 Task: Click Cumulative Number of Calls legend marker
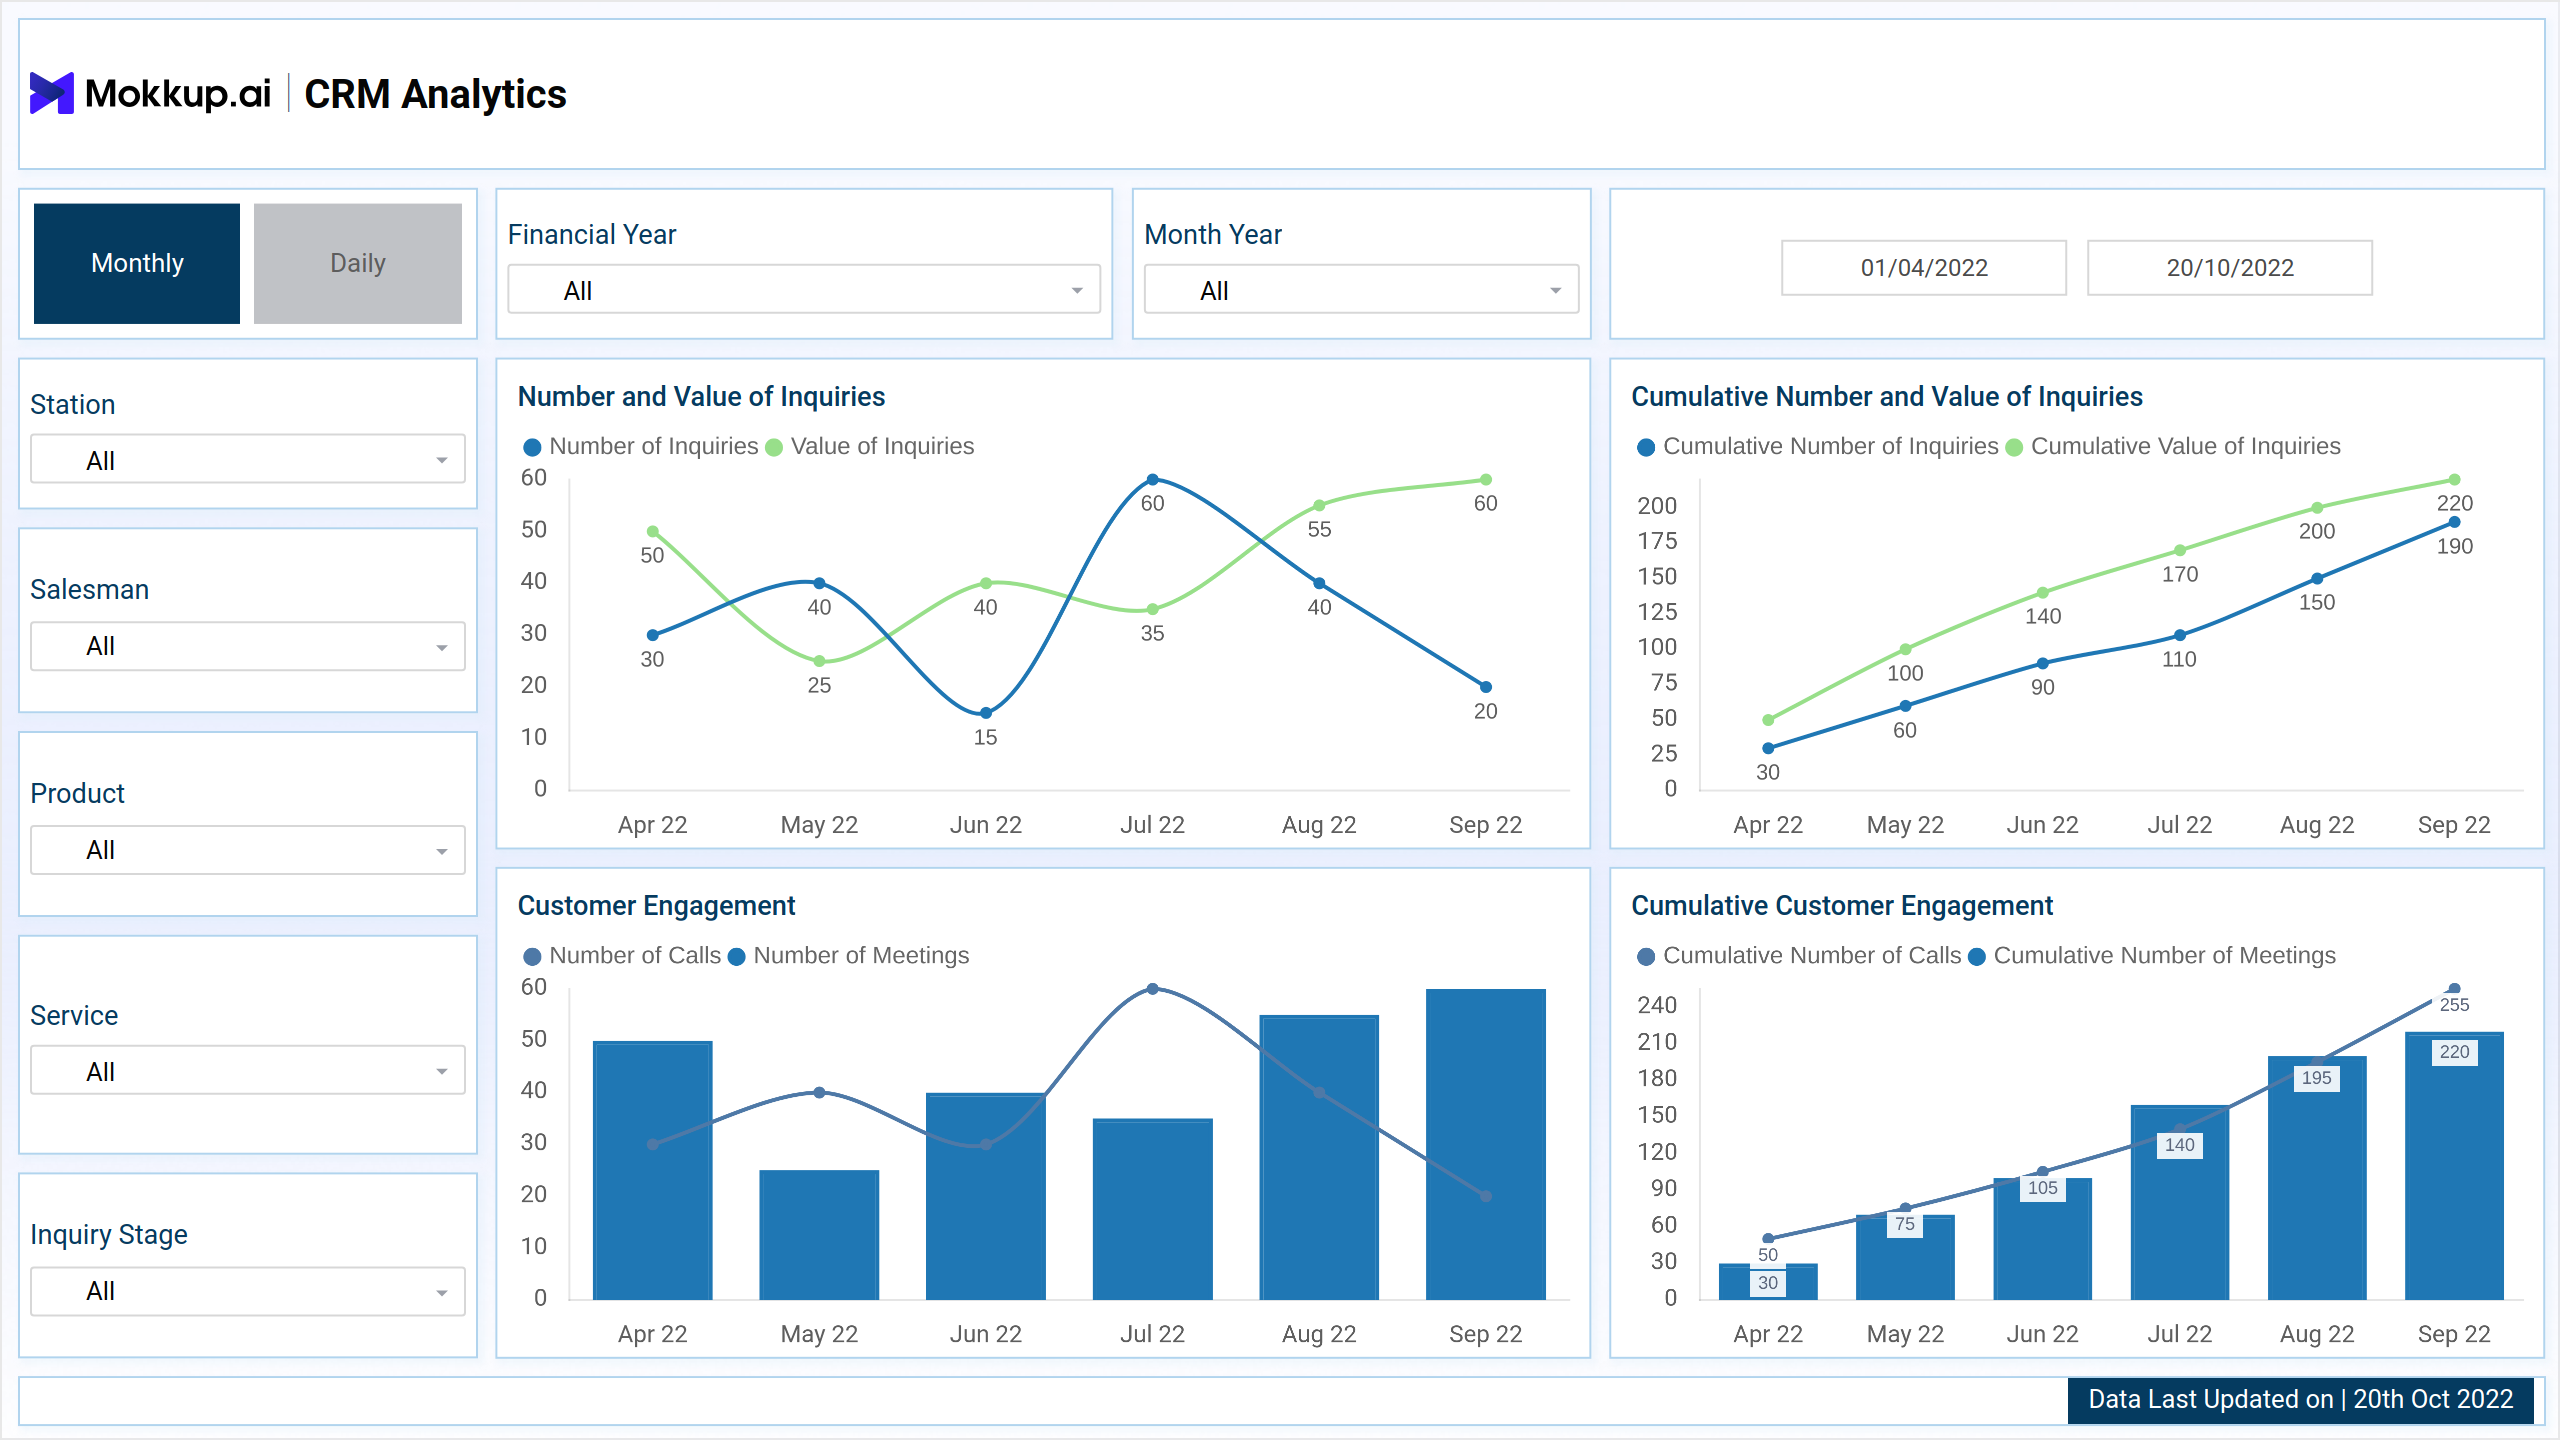[1646, 957]
